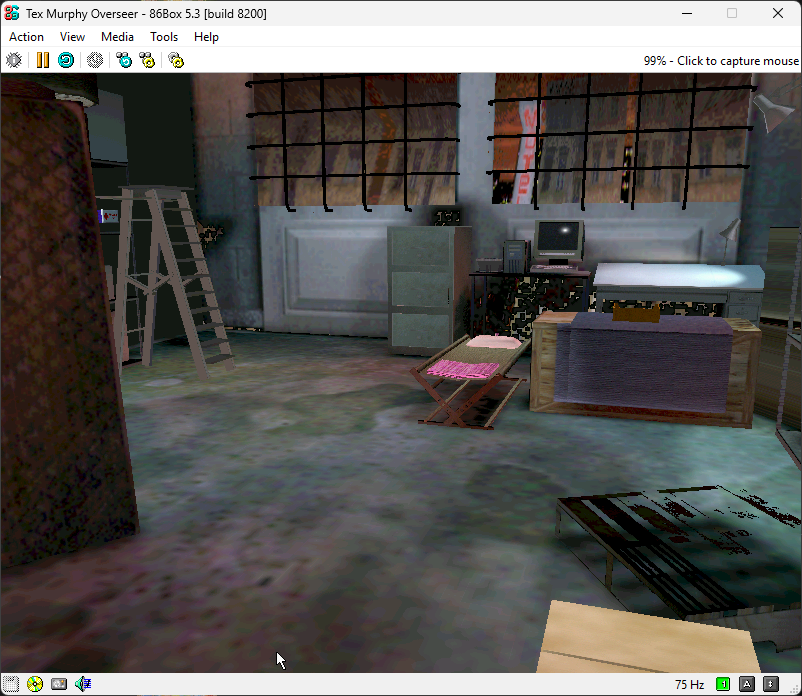This screenshot has height=696, width=802.
Task: Expand the Tools menu
Action: [164, 37]
